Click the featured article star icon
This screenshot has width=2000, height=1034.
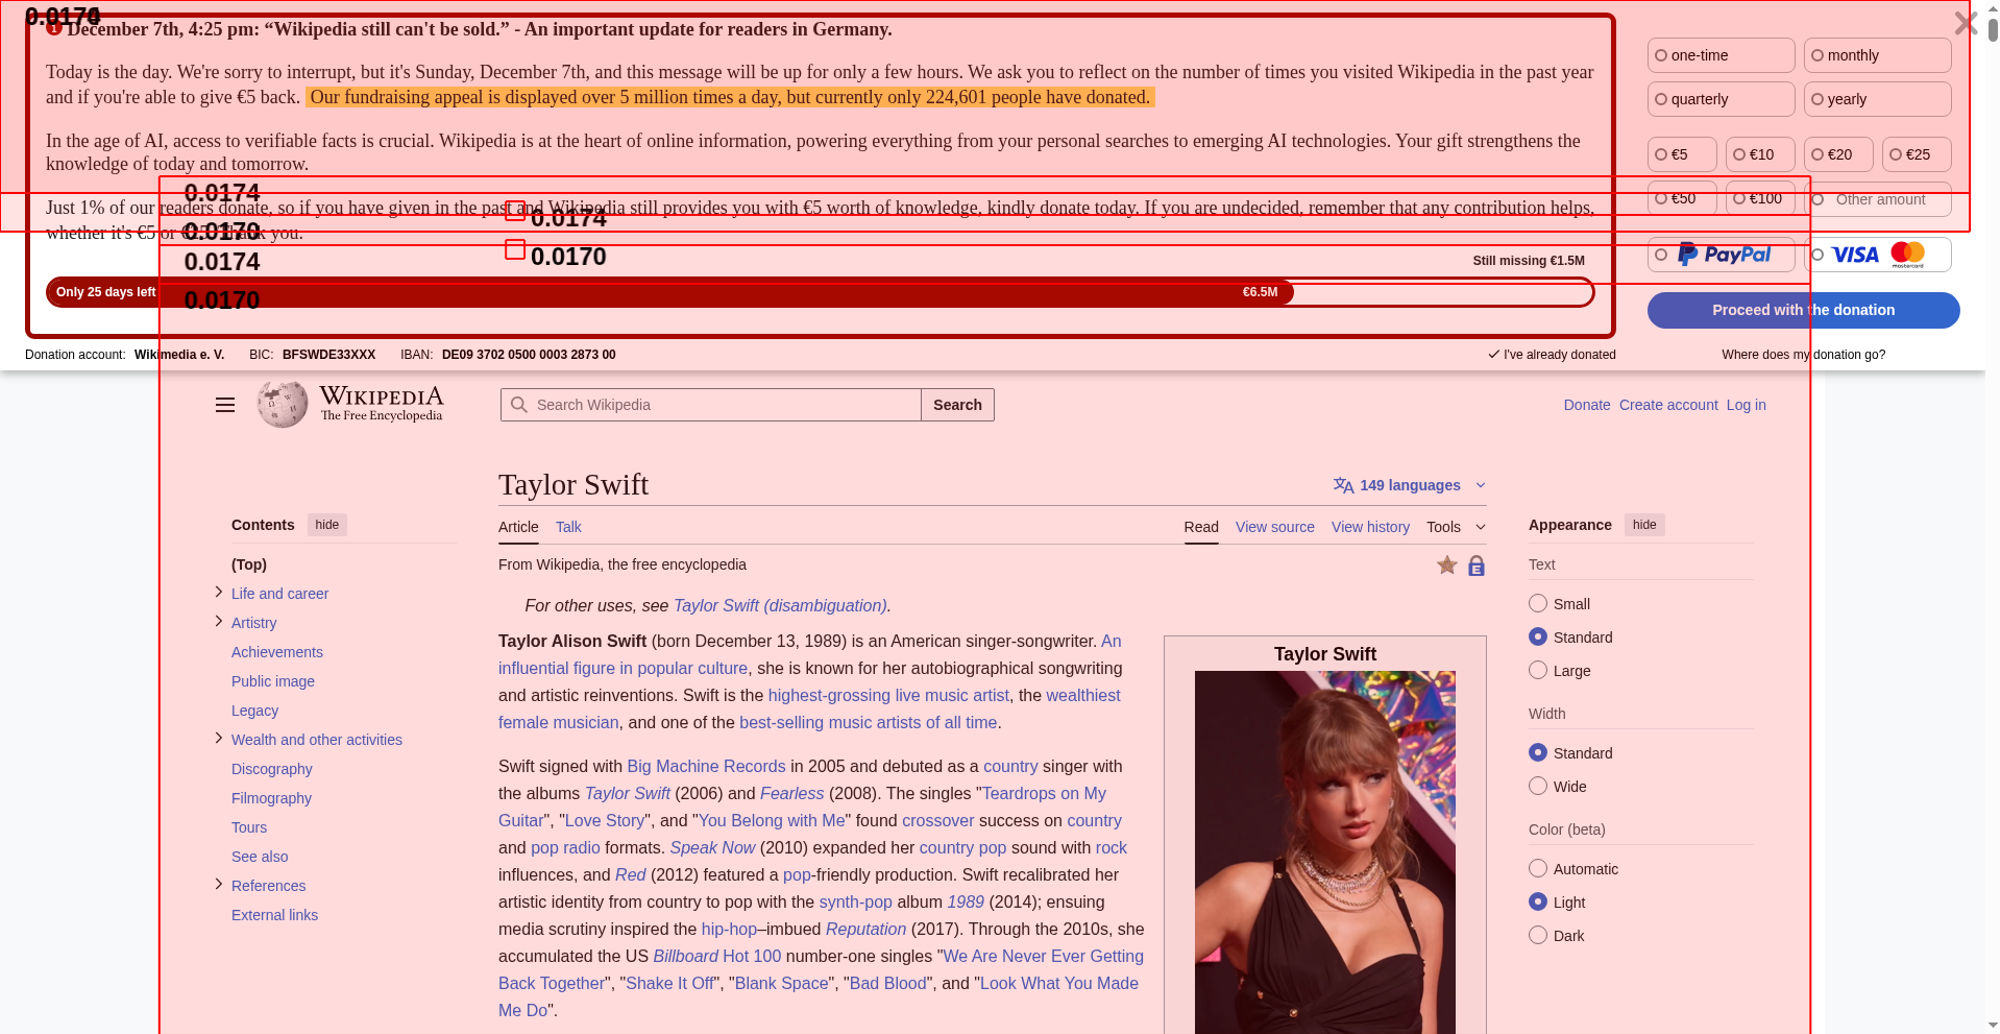1446,566
